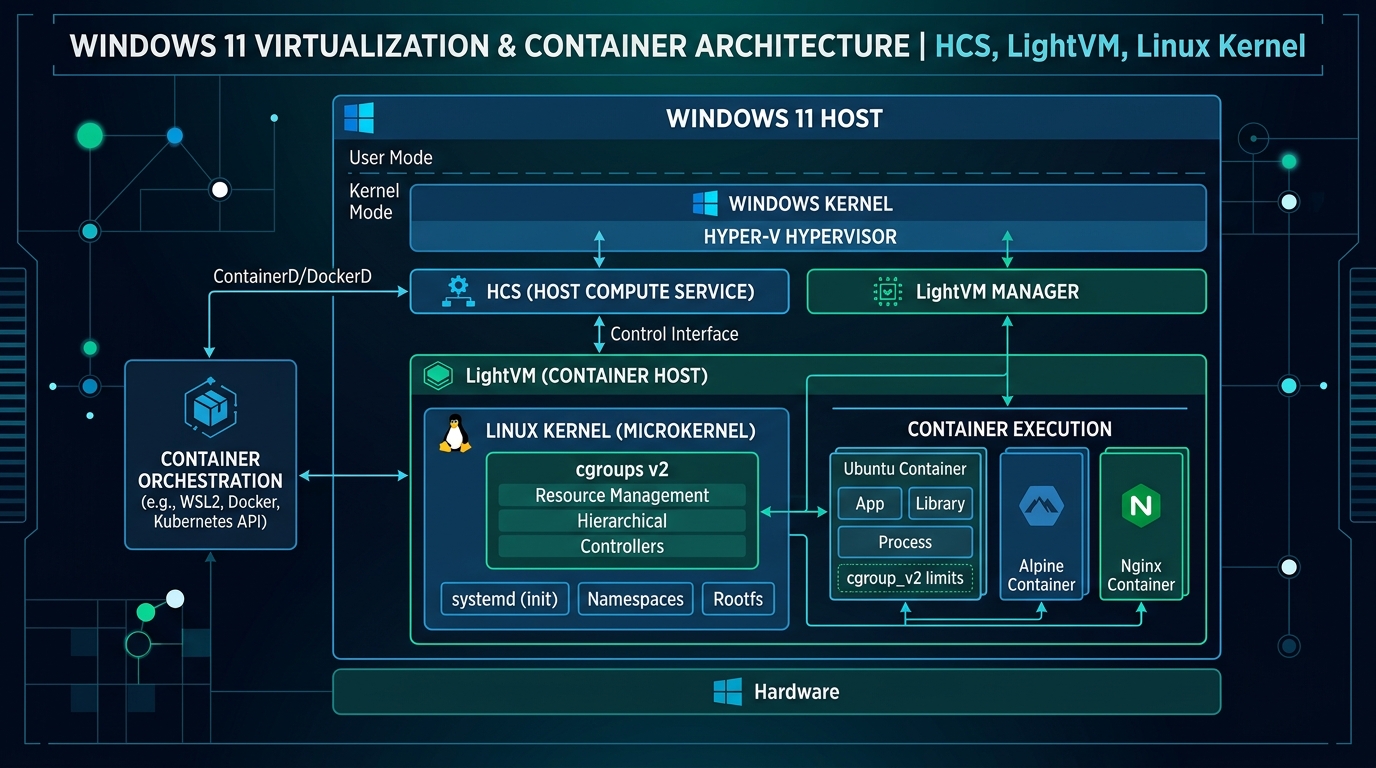Image resolution: width=1376 pixels, height=768 pixels.
Task: Click the green Nginx N logo
Action: (1140, 506)
